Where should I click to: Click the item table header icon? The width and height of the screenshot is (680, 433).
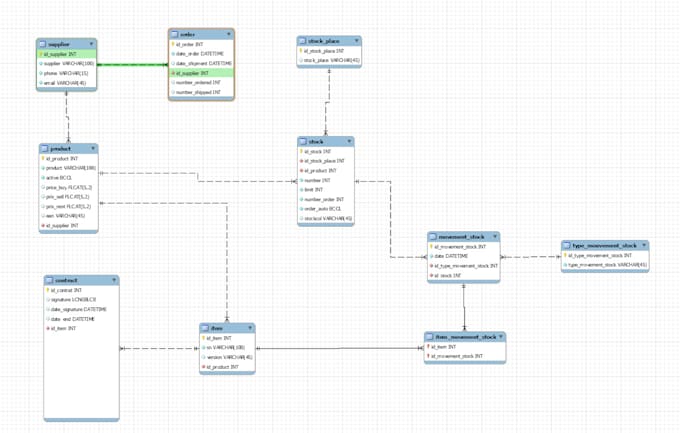tap(205, 328)
